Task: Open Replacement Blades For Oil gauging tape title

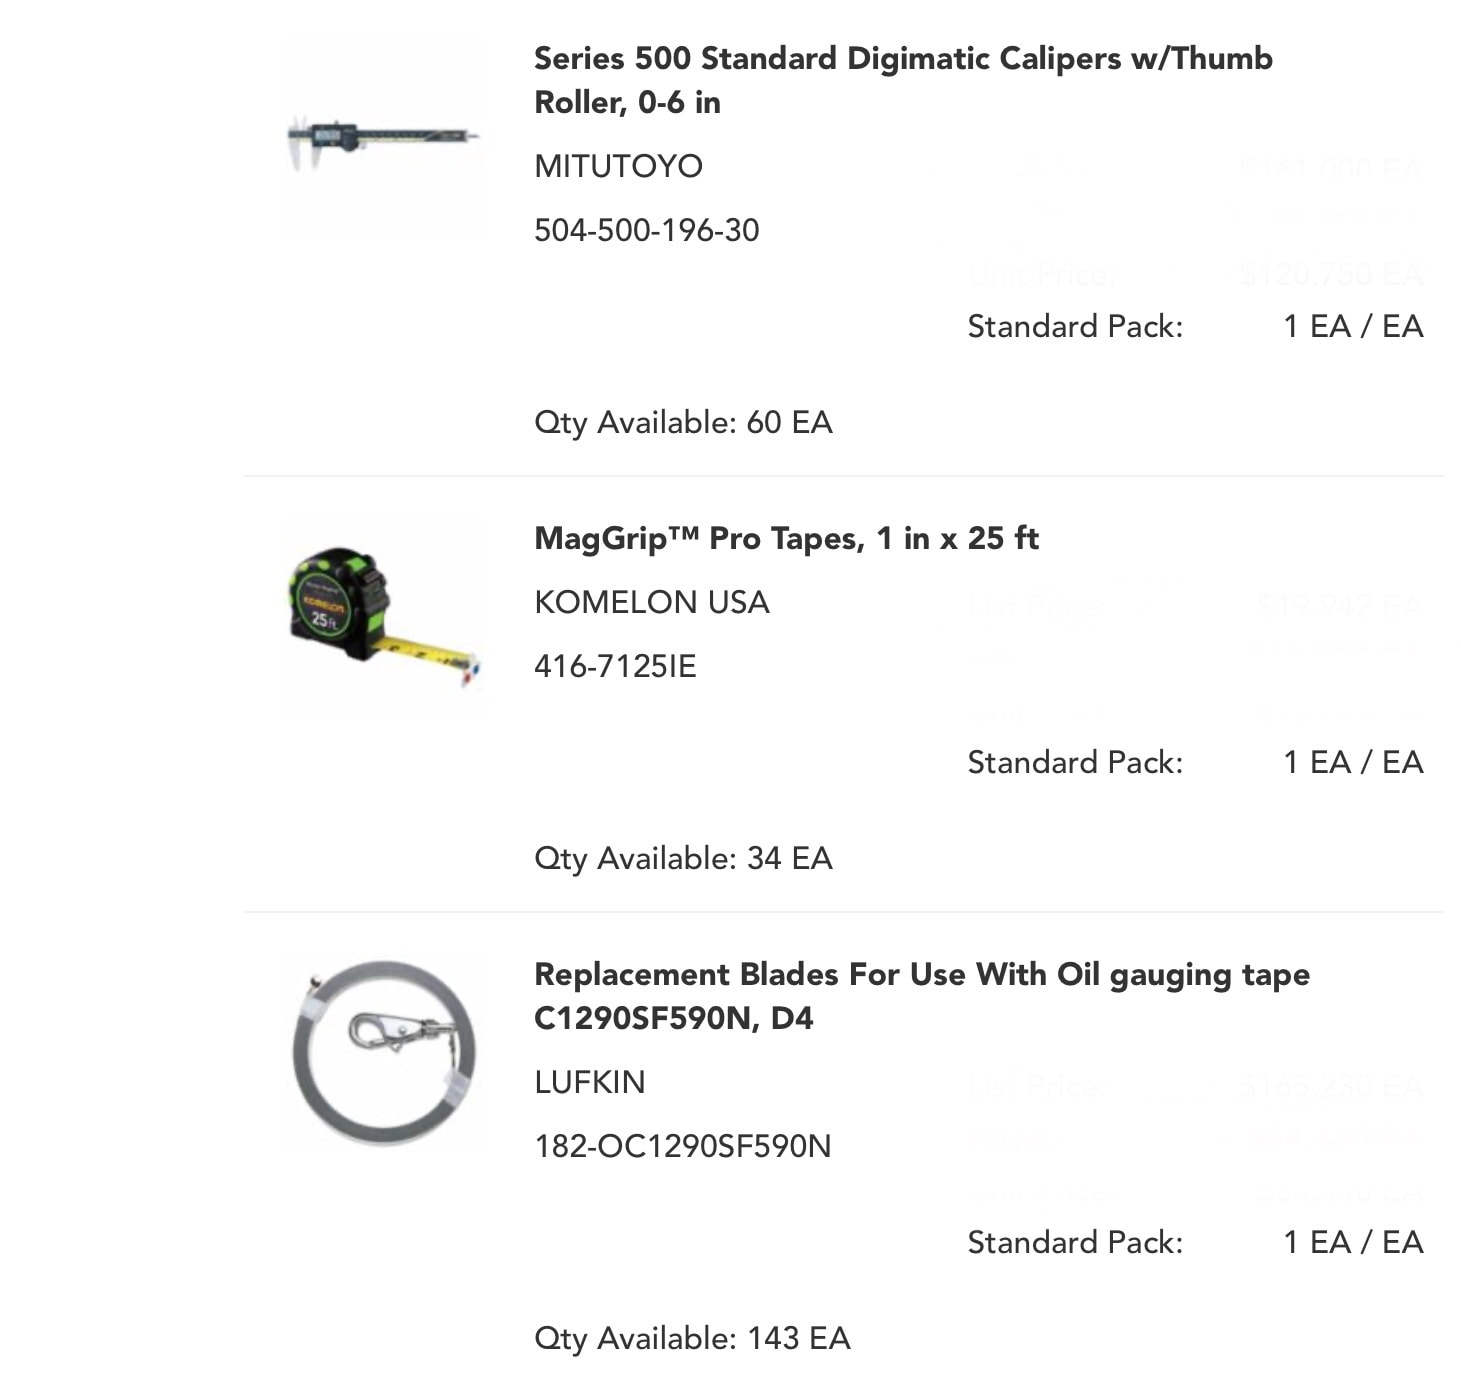Action: point(921,996)
